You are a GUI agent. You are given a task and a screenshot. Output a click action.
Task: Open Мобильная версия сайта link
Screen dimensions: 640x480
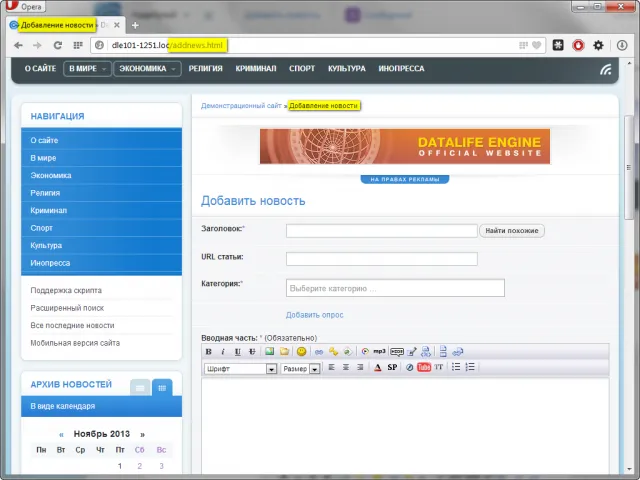click(75, 343)
